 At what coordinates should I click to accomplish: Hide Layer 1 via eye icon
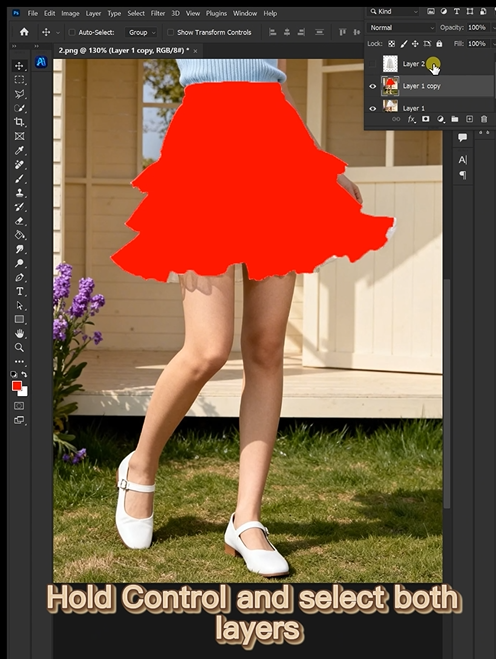(x=372, y=108)
